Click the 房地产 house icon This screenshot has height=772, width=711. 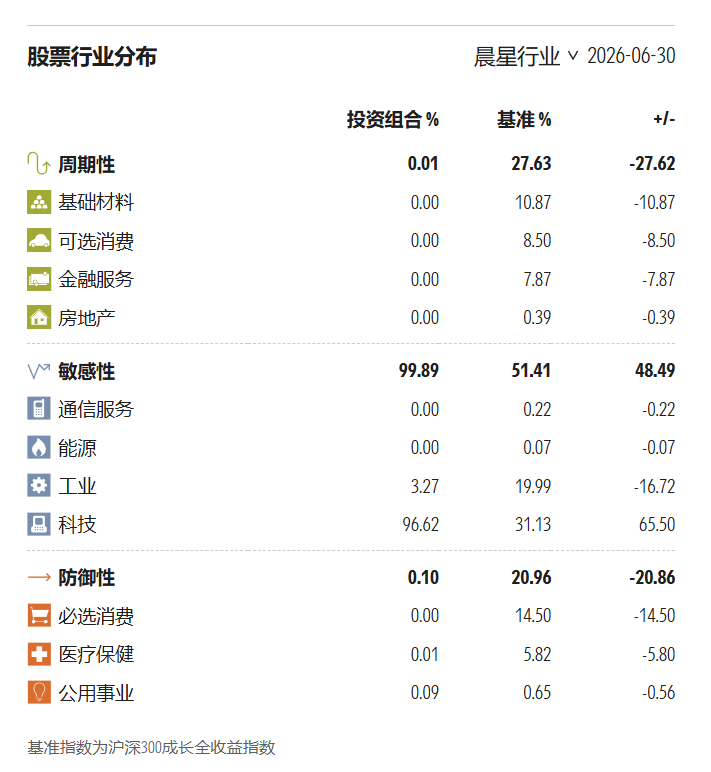[39, 318]
